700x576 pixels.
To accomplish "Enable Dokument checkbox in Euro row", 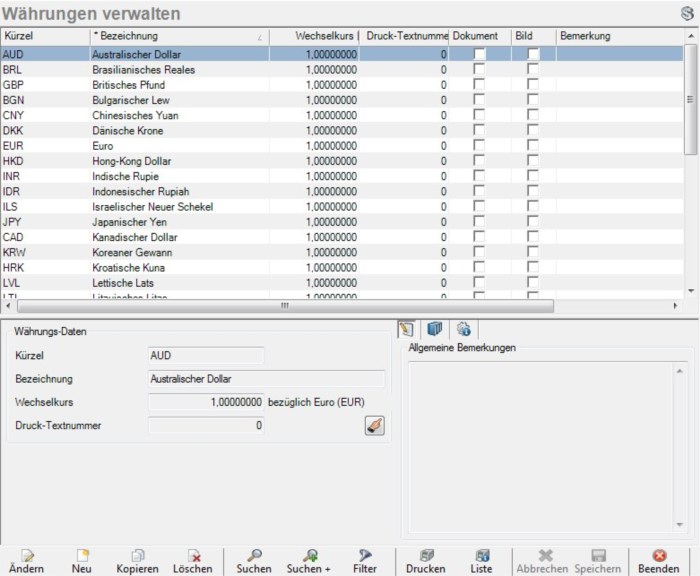I will [479, 146].
